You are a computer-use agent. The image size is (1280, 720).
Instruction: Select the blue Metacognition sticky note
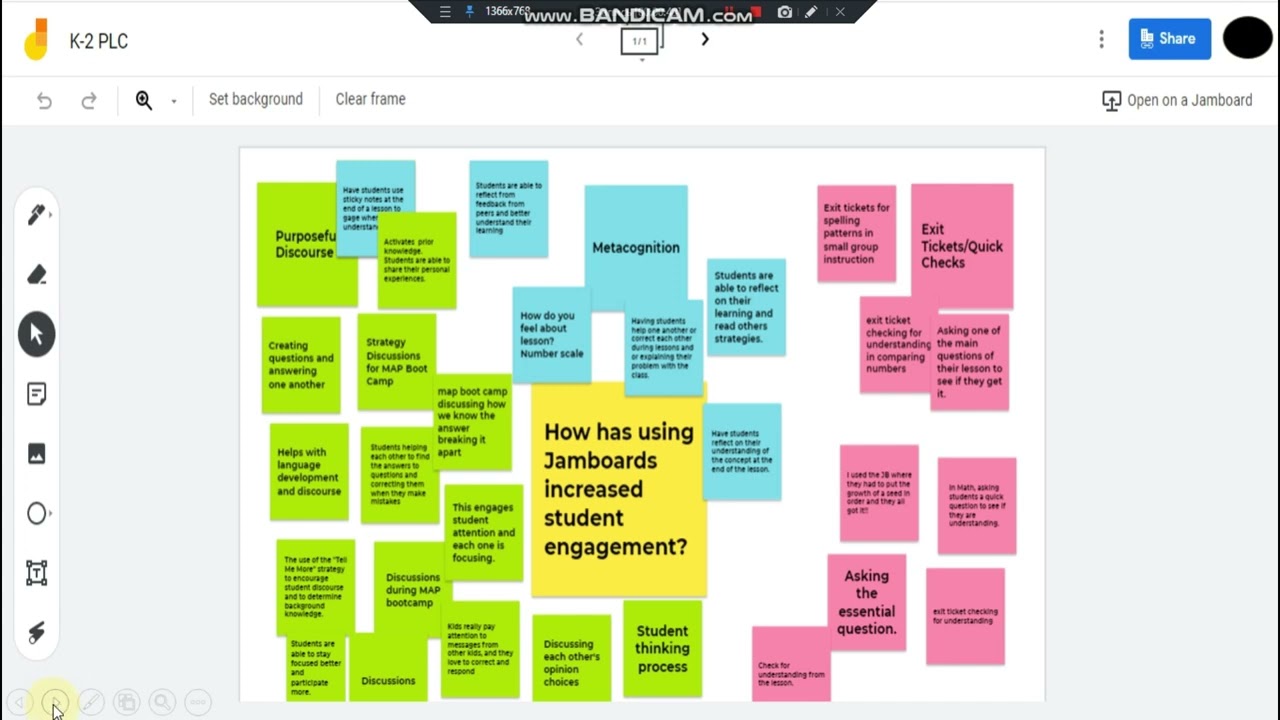click(x=636, y=248)
